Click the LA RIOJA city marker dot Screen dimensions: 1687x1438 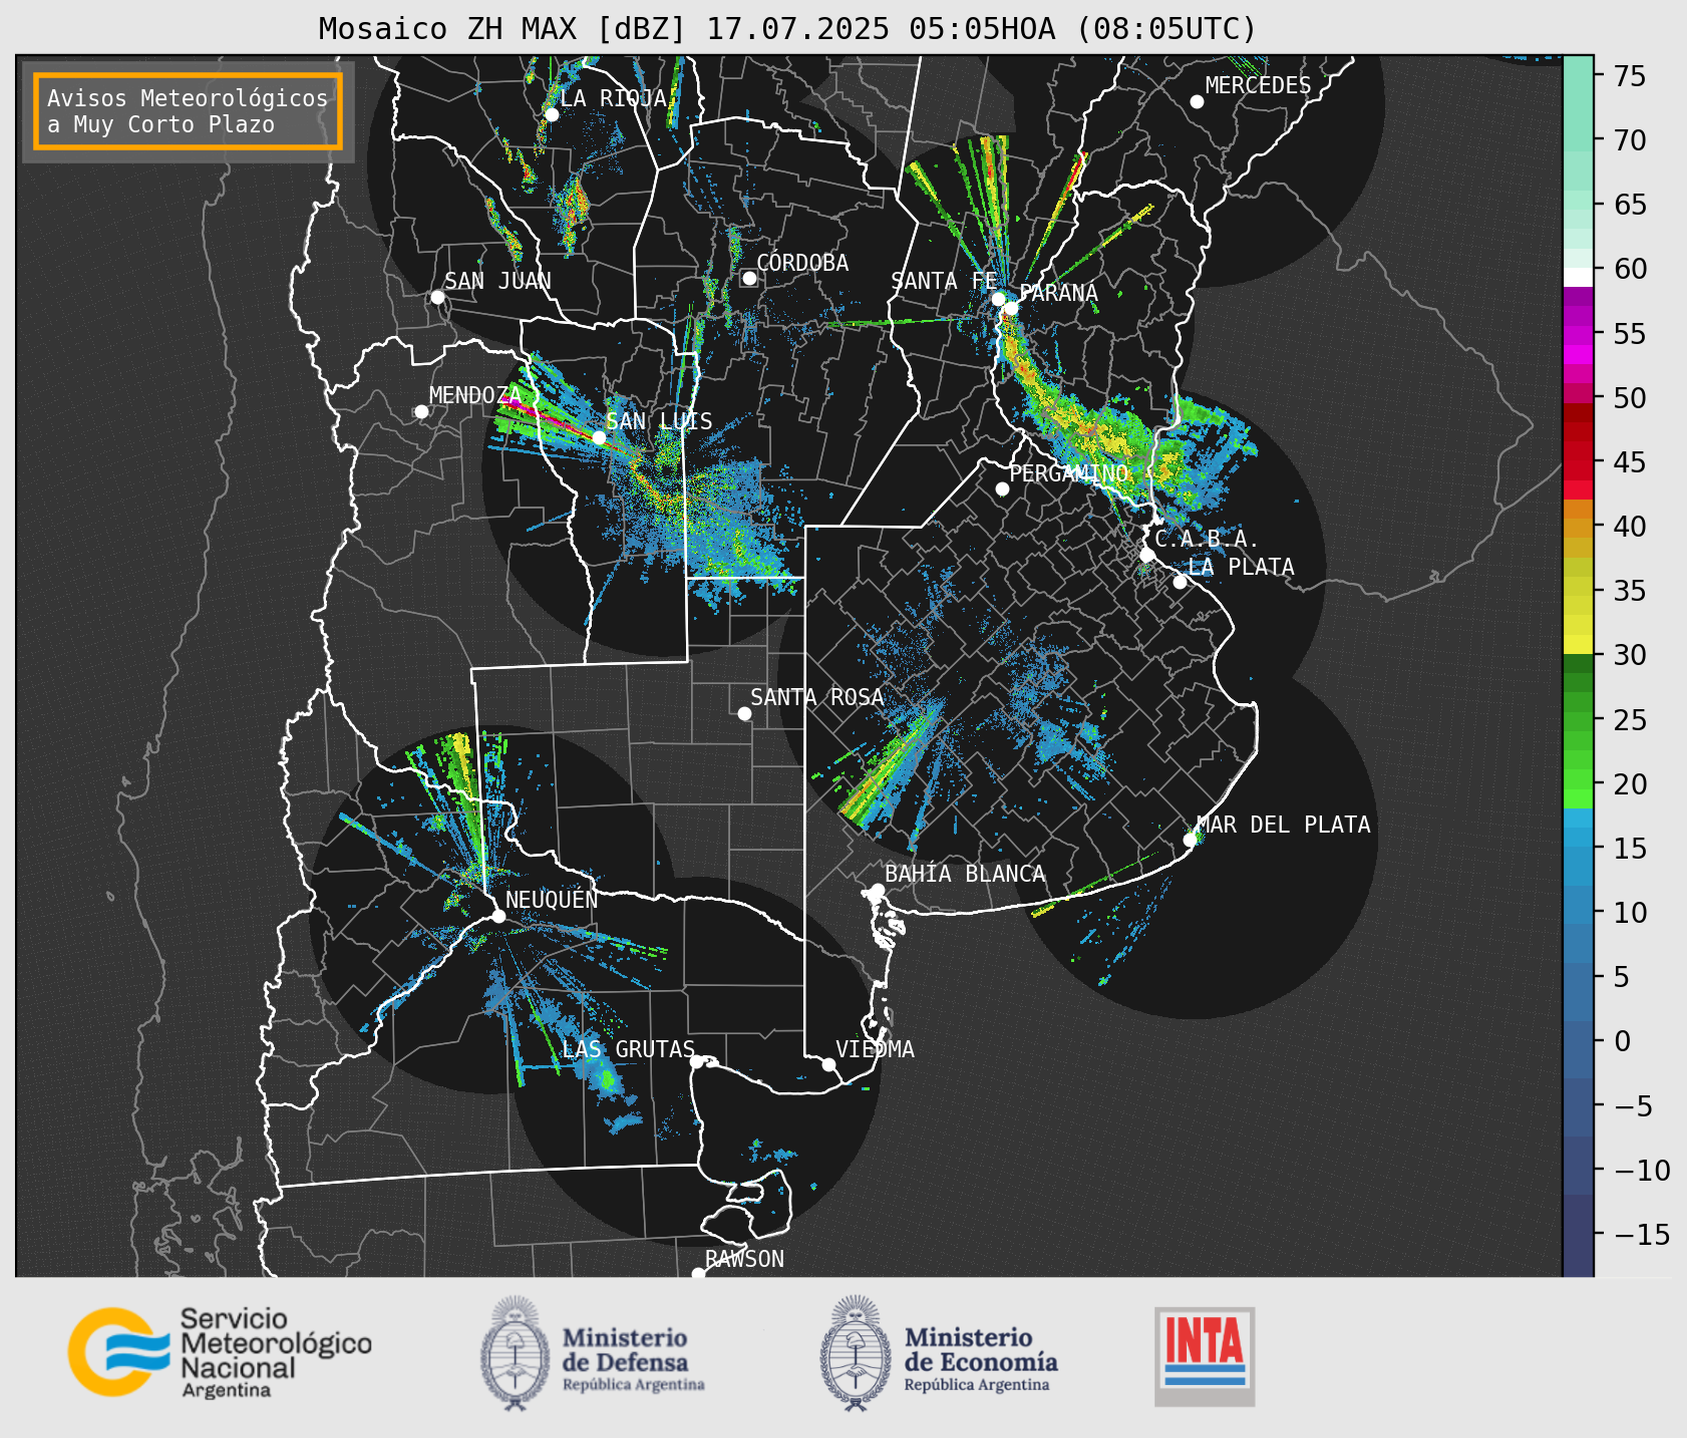tap(551, 114)
